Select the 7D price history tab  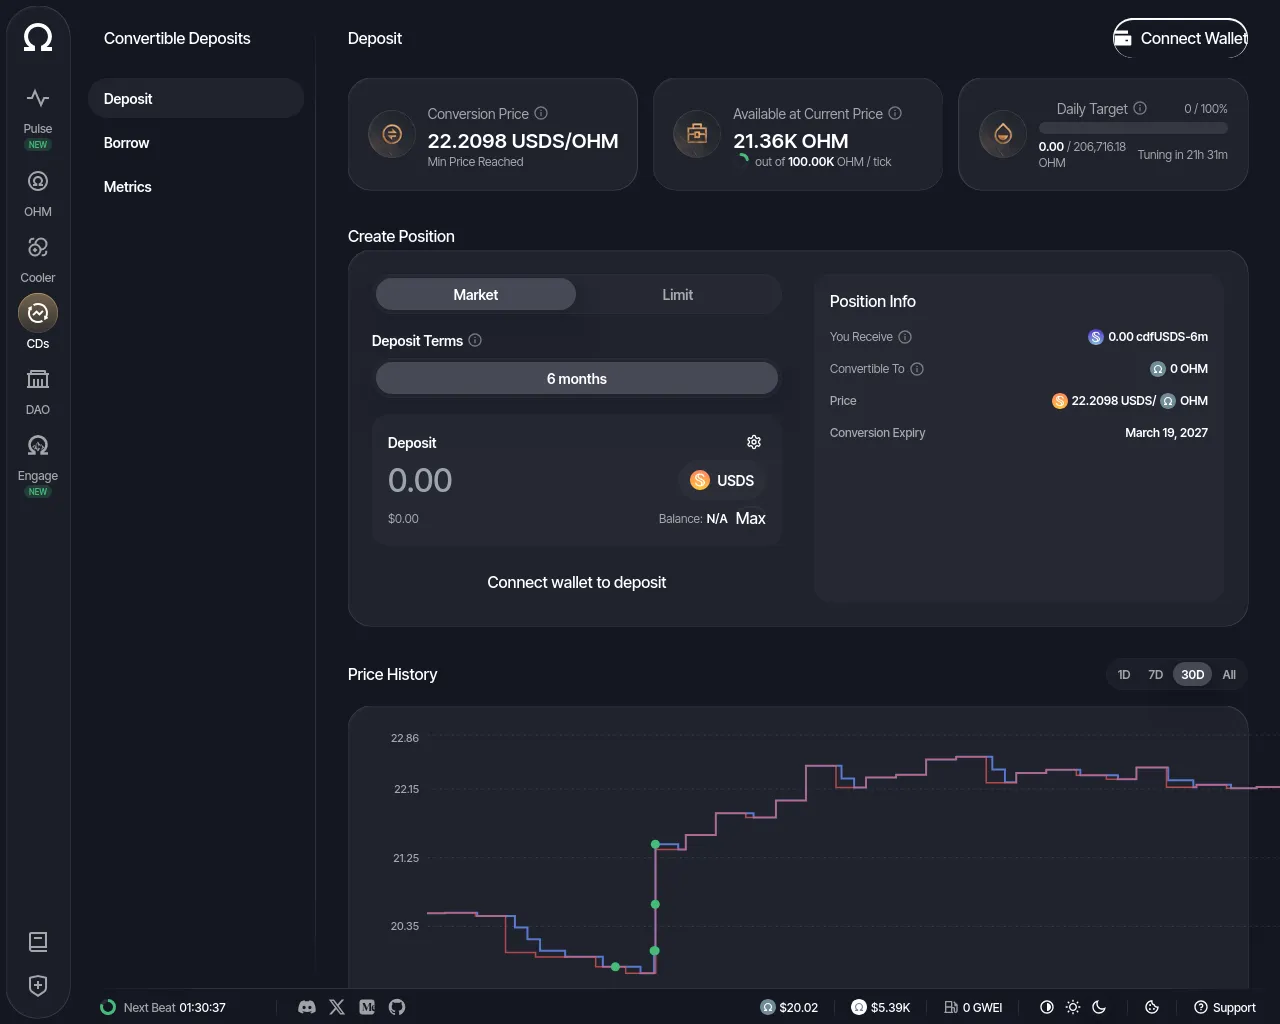[x=1155, y=675]
